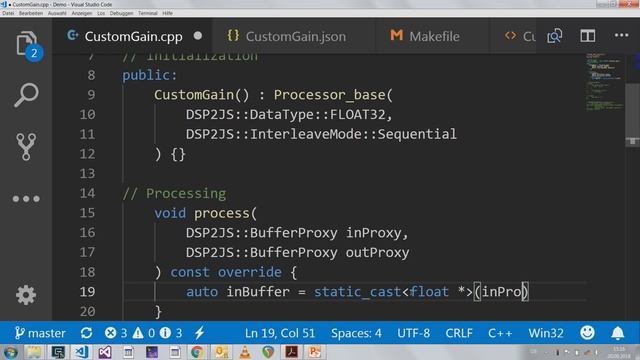Click line number 15 in the gutter
The width and height of the screenshot is (640, 360).
coord(87,213)
